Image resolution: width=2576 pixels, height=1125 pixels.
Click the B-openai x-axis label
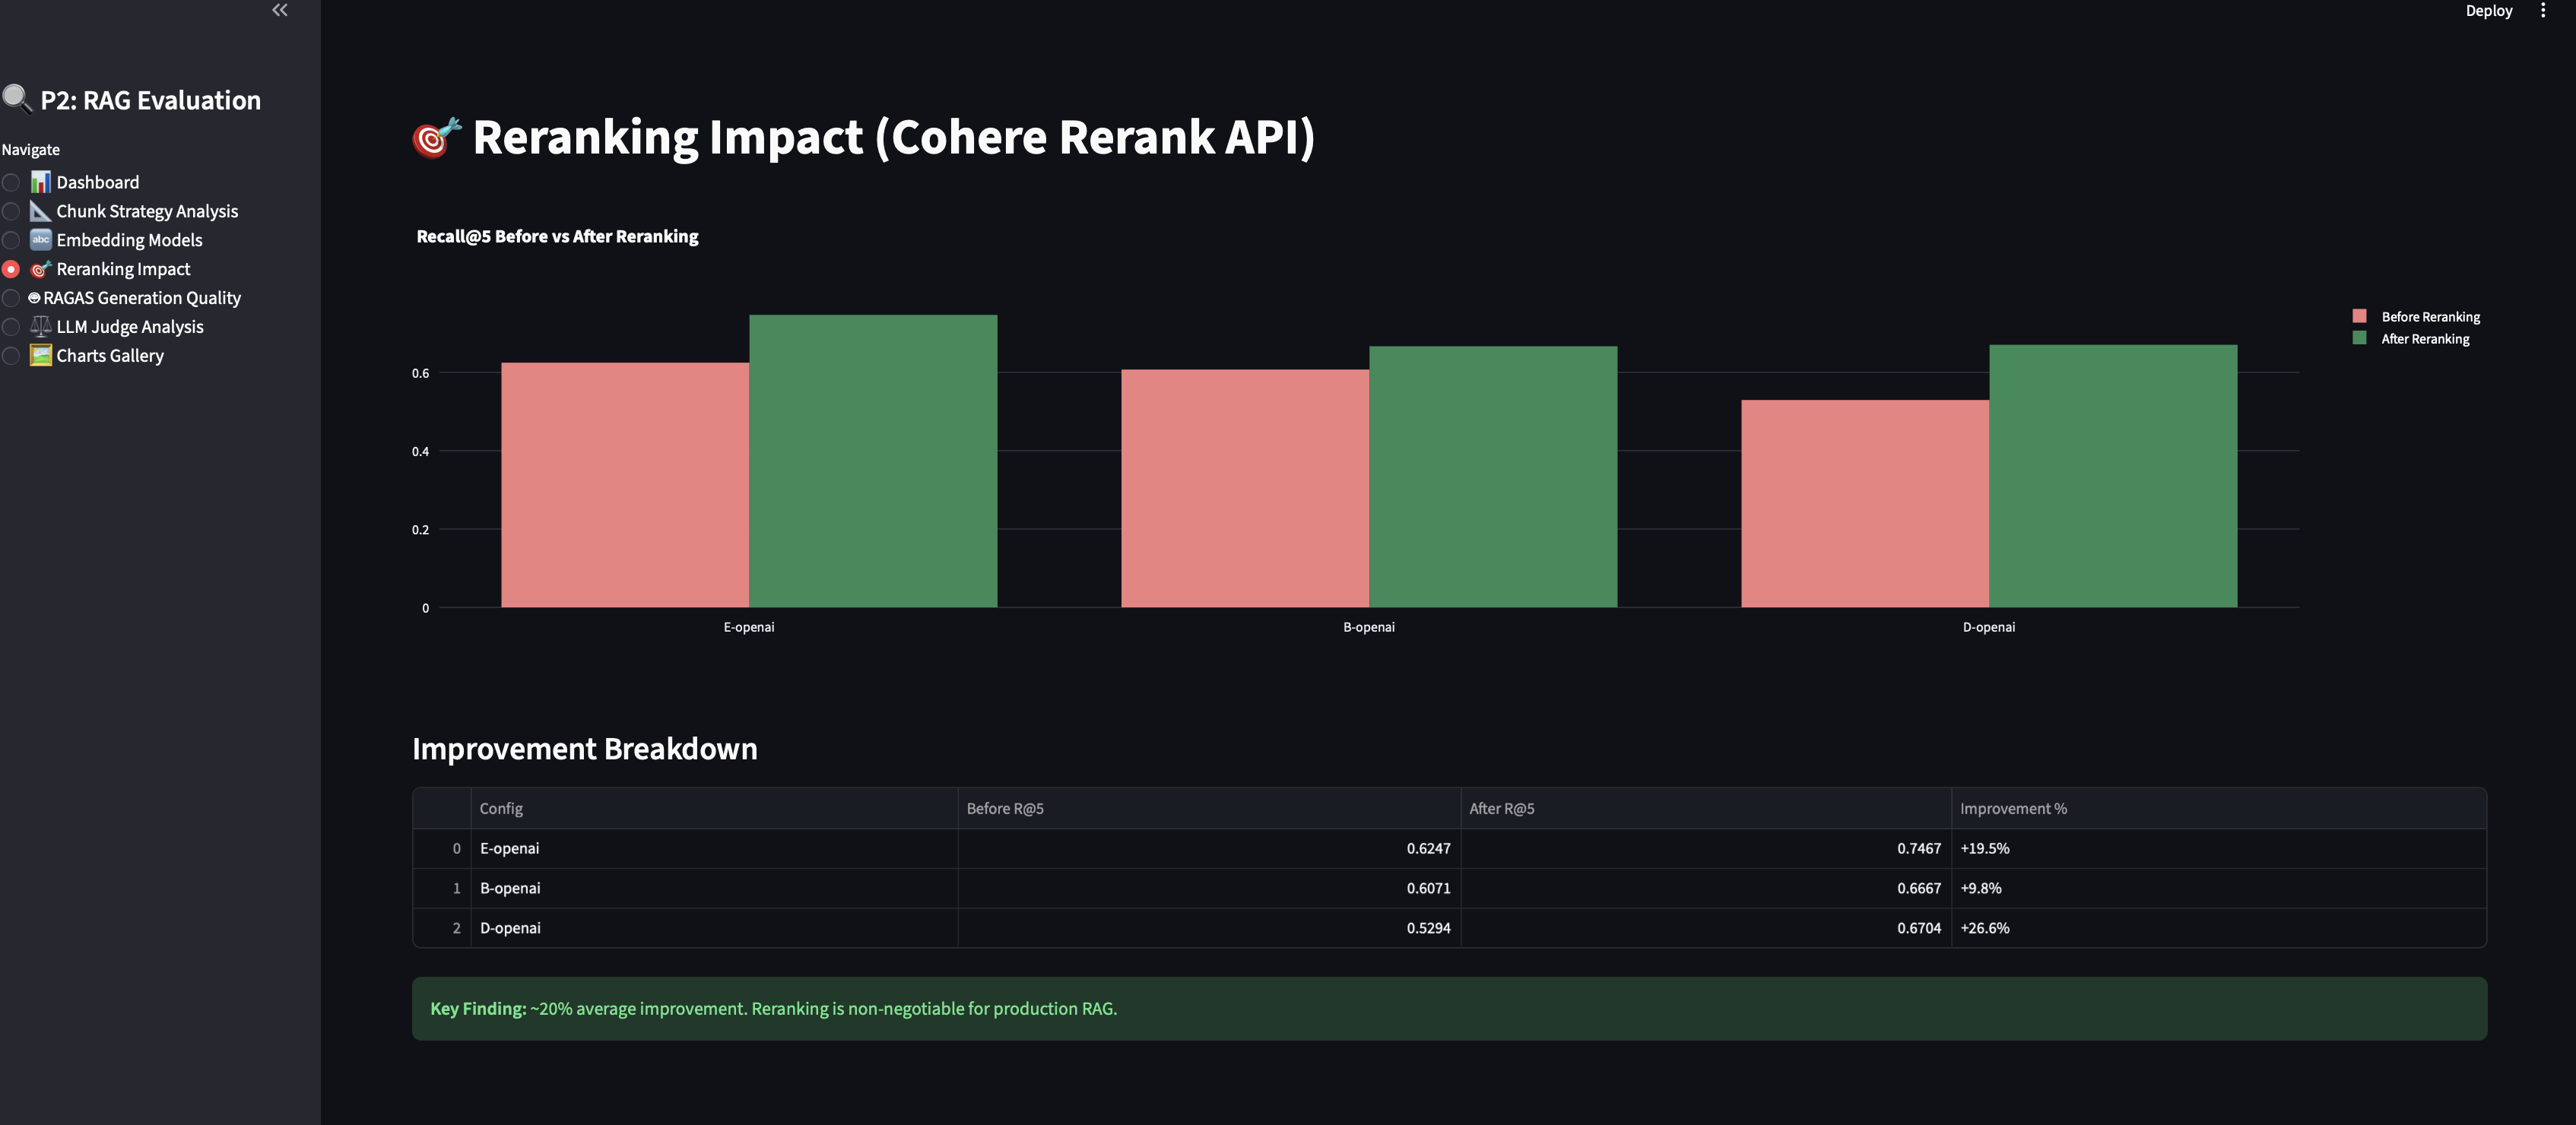tap(1369, 627)
